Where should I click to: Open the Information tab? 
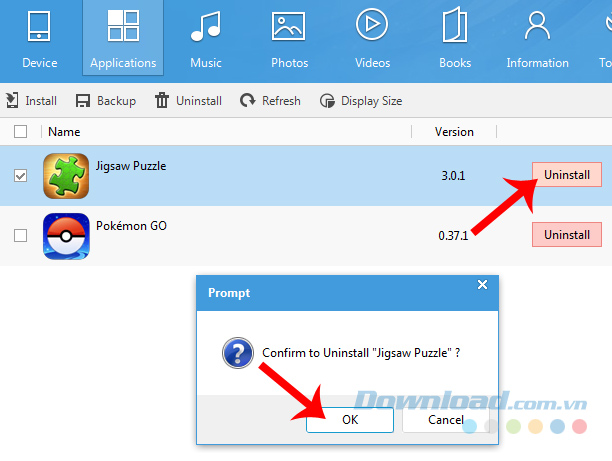pos(537,39)
